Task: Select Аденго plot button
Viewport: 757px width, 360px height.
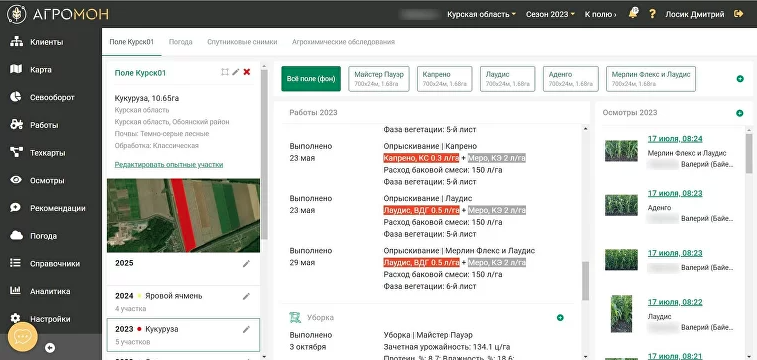Action: 571,79
